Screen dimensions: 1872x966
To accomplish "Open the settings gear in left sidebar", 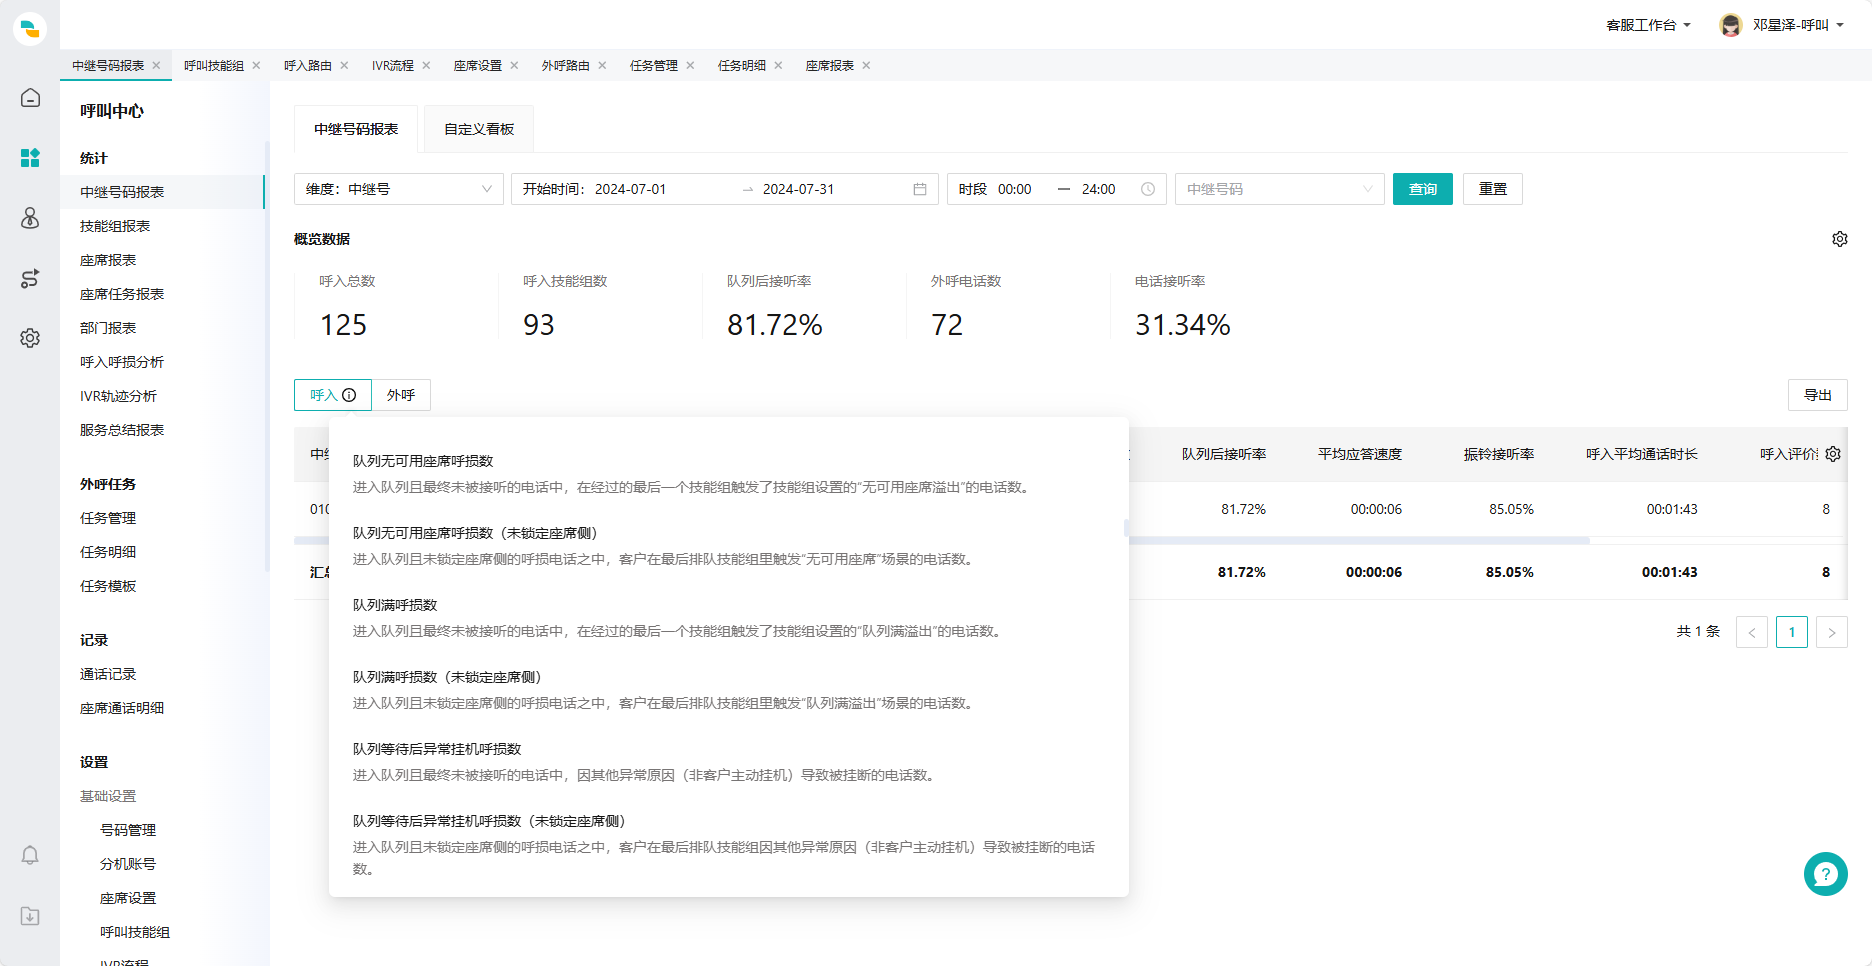I will [x=30, y=338].
